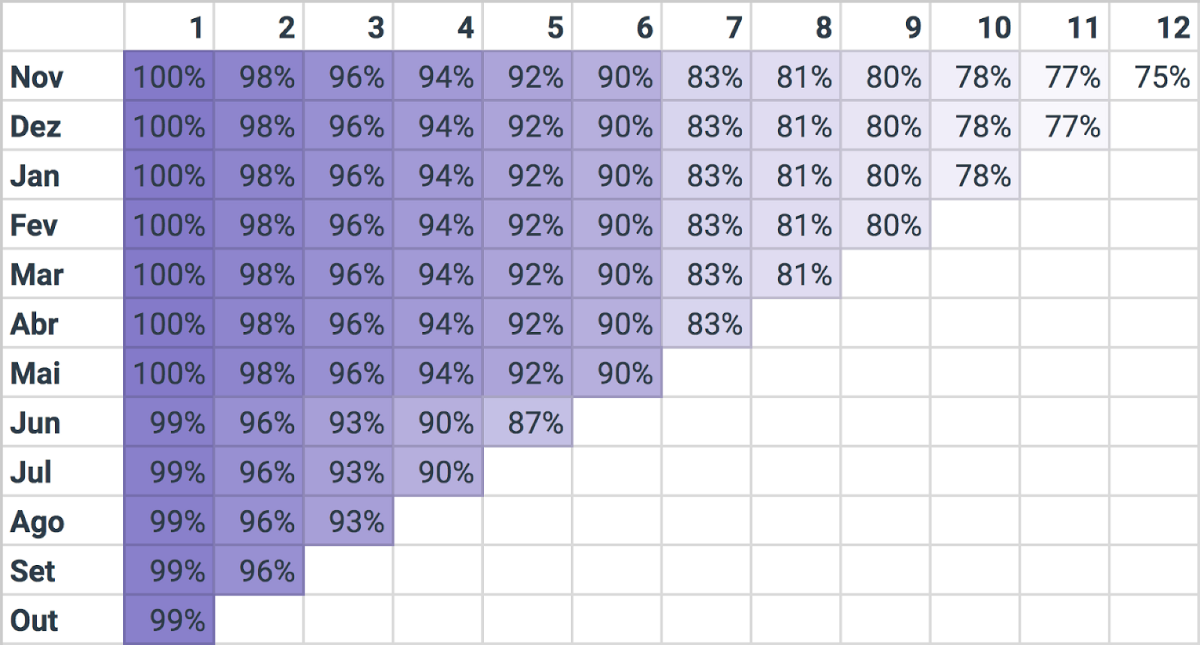Click the Jul row 90% cell
Screen dimensions: 1200x645
coord(438,472)
